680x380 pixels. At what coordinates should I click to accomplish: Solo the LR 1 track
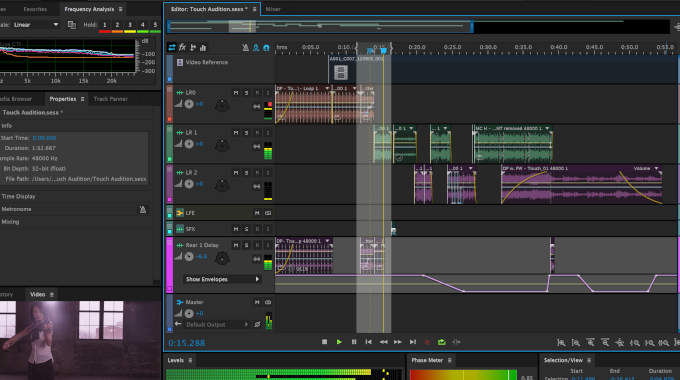click(x=246, y=132)
